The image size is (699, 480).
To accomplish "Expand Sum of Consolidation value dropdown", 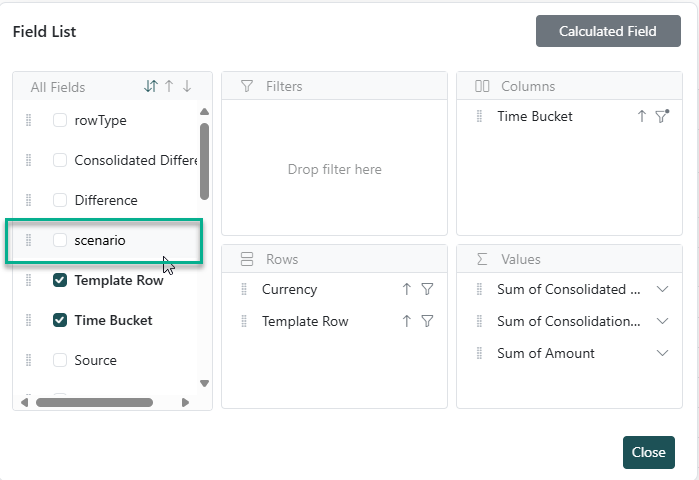I will point(662,322).
